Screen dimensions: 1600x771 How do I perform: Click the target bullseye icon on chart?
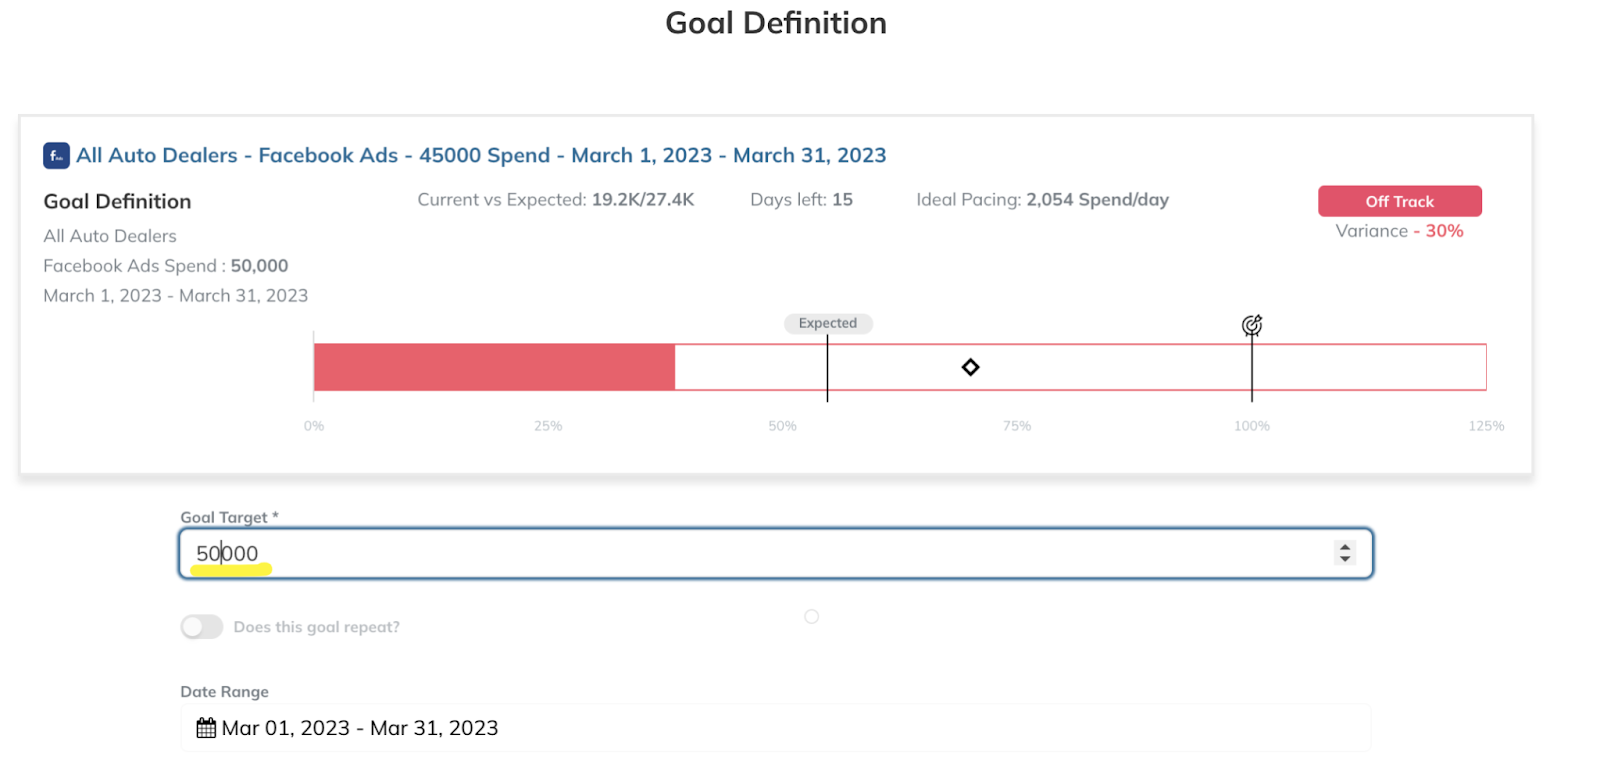[1252, 325]
